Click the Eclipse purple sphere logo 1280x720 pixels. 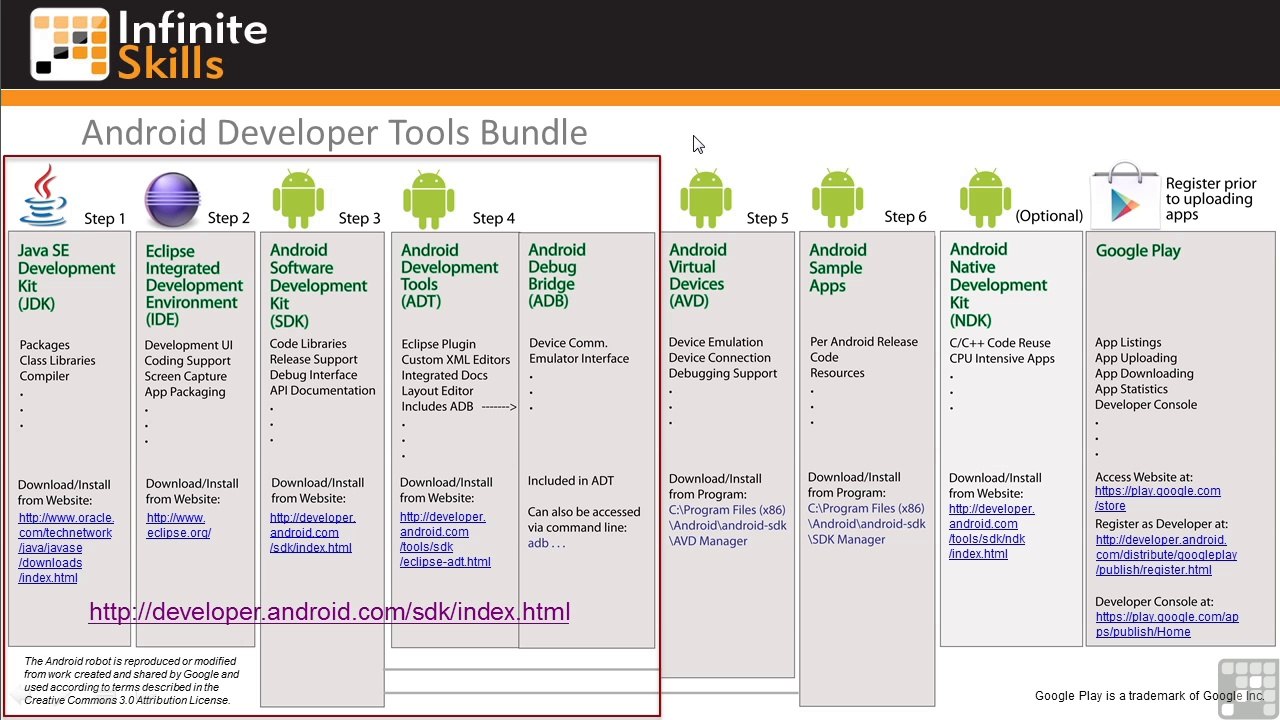pyautogui.click(x=172, y=200)
